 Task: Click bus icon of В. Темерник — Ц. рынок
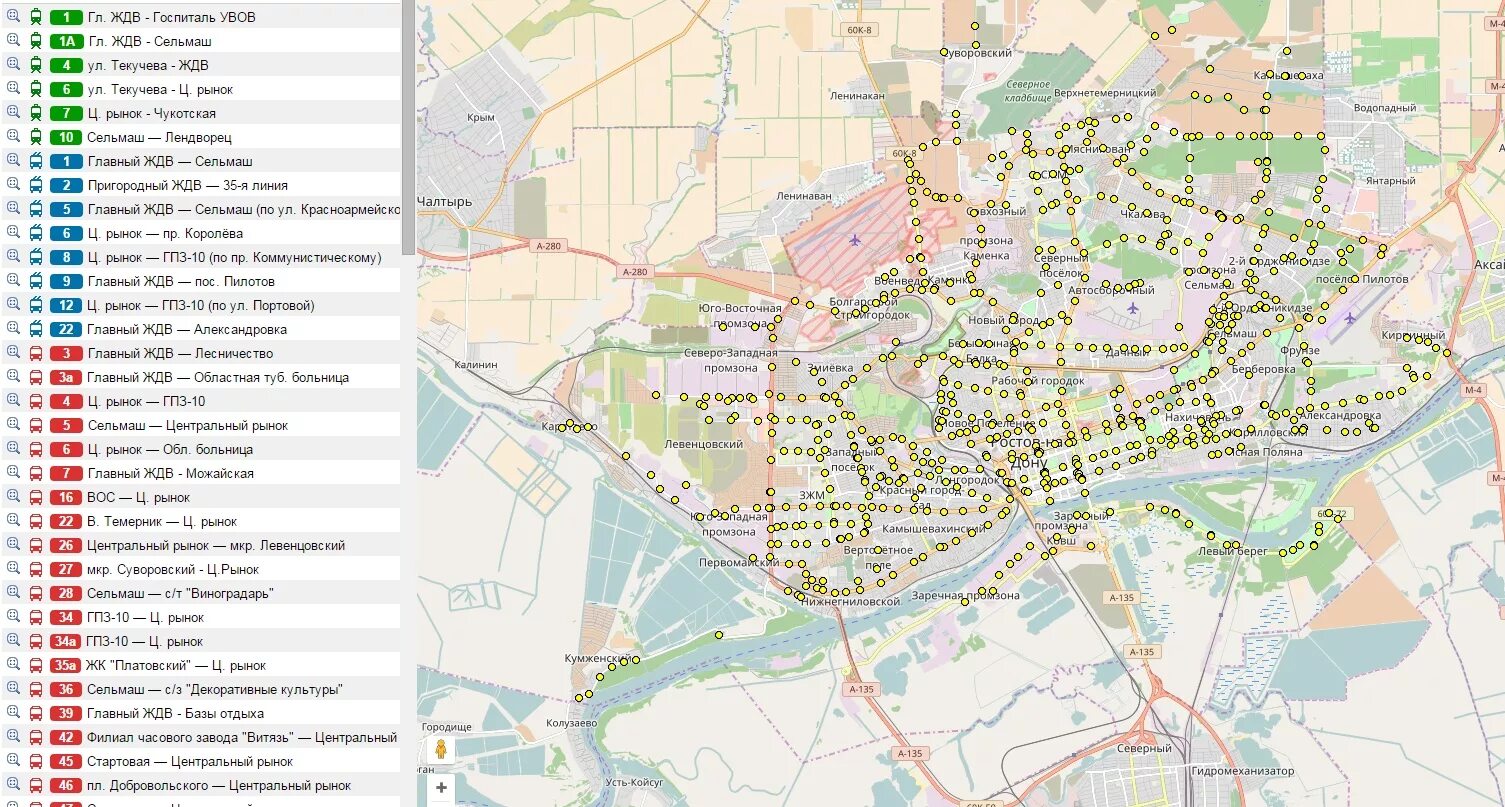click(36, 521)
